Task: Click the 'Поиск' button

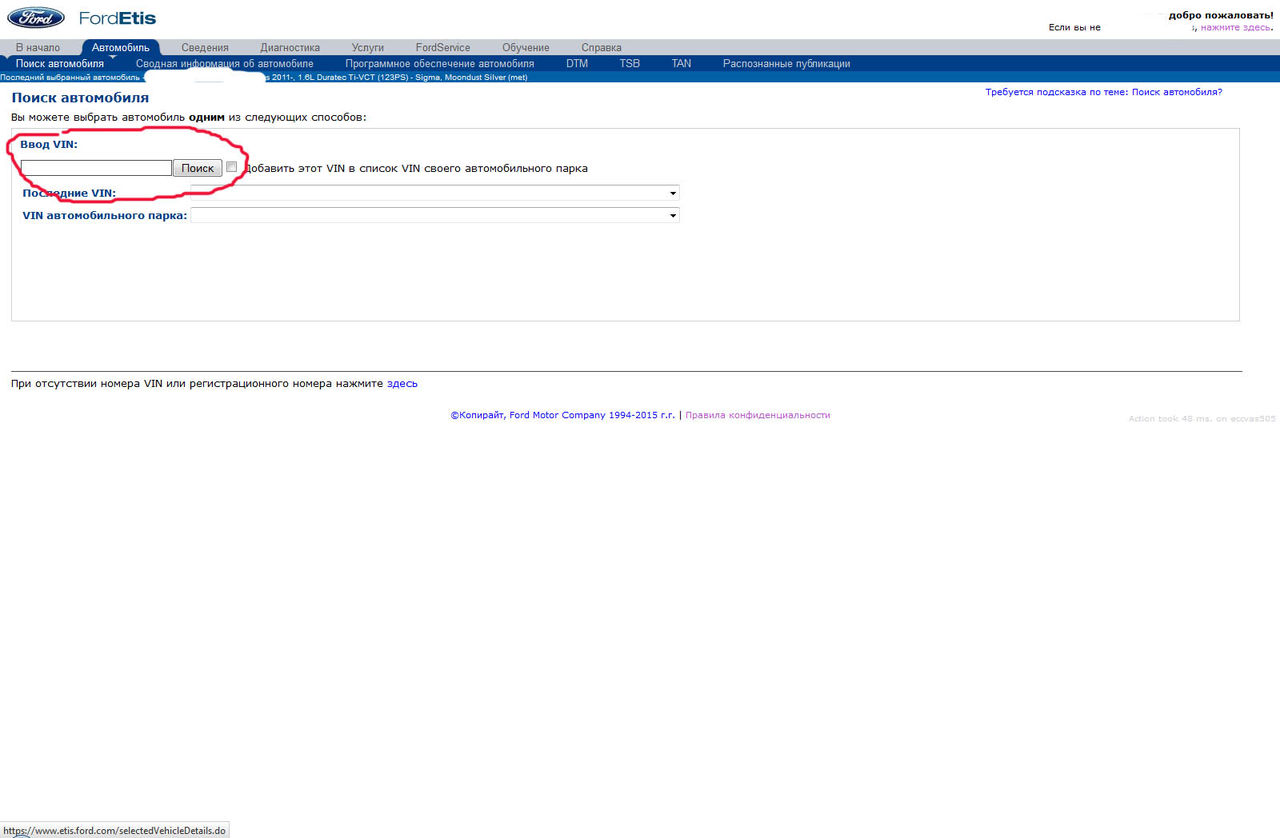Action: (x=197, y=168)
